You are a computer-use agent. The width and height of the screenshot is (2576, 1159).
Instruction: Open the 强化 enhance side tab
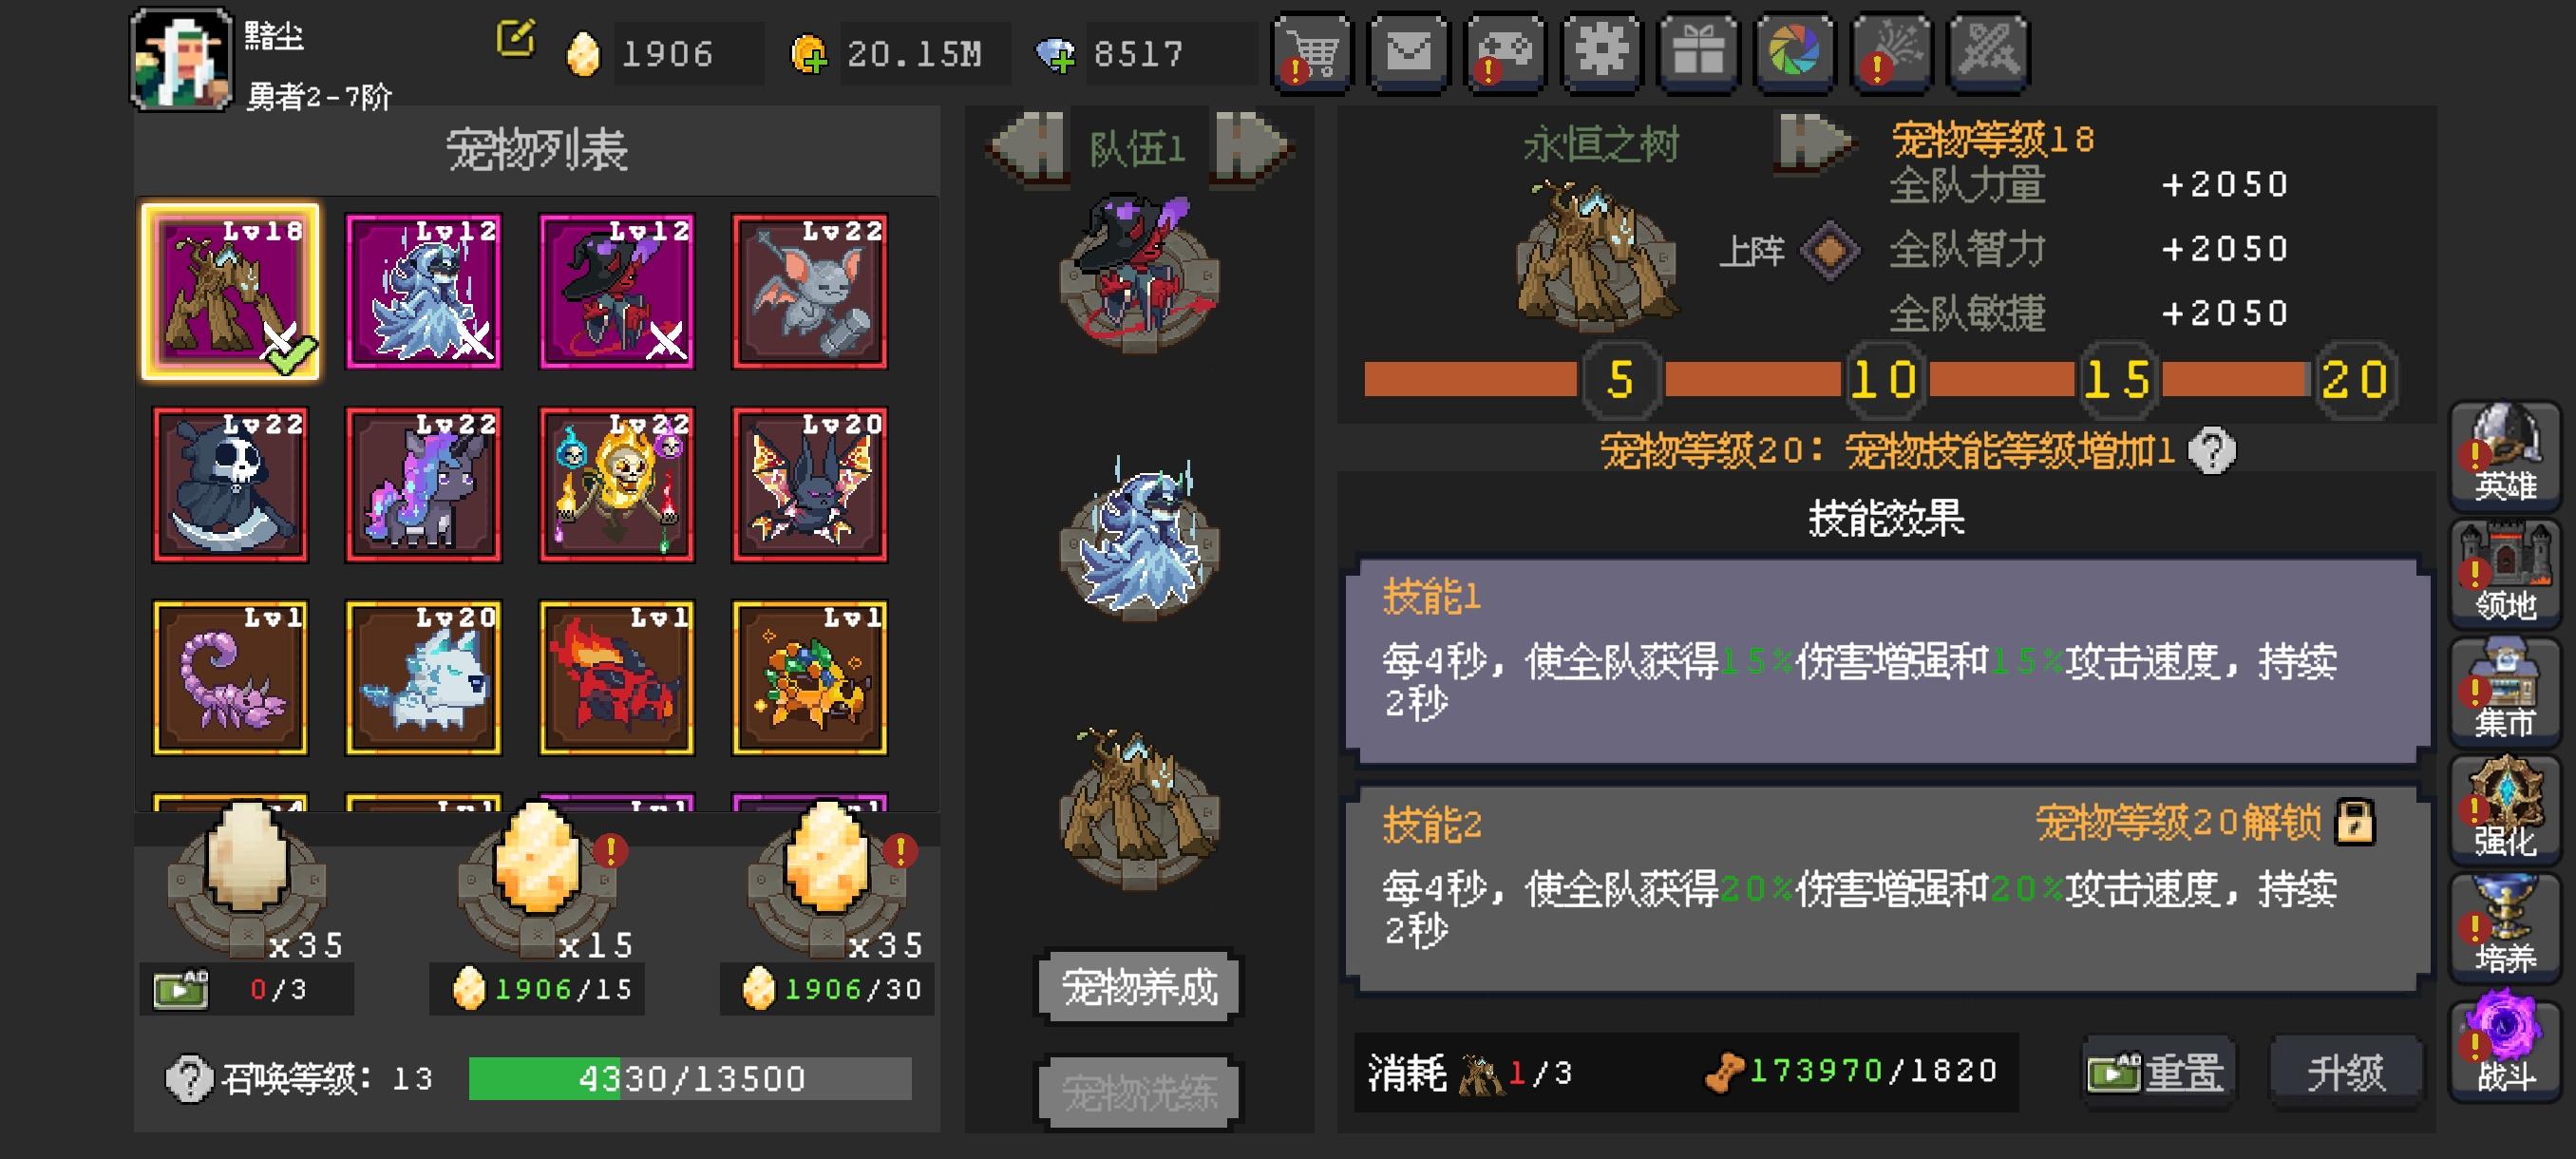click(2504, 811)
